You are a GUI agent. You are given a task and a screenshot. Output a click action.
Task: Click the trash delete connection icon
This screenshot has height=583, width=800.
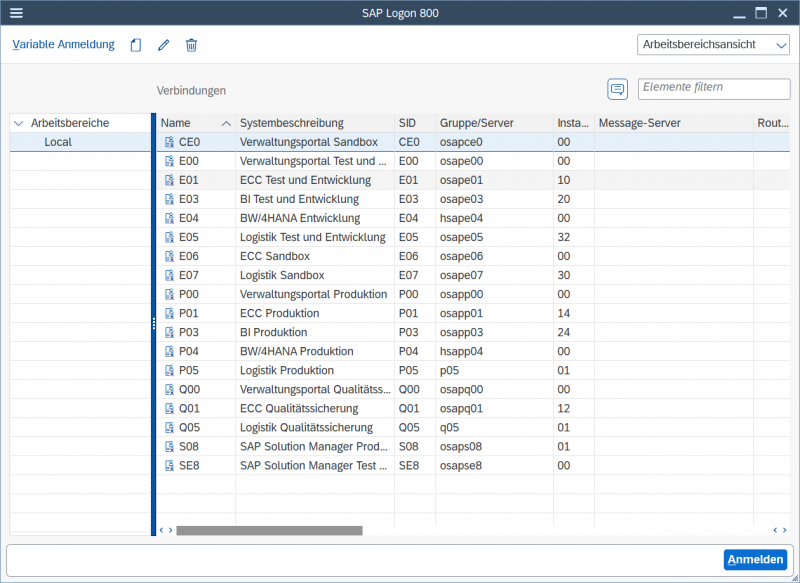[191, 45]
